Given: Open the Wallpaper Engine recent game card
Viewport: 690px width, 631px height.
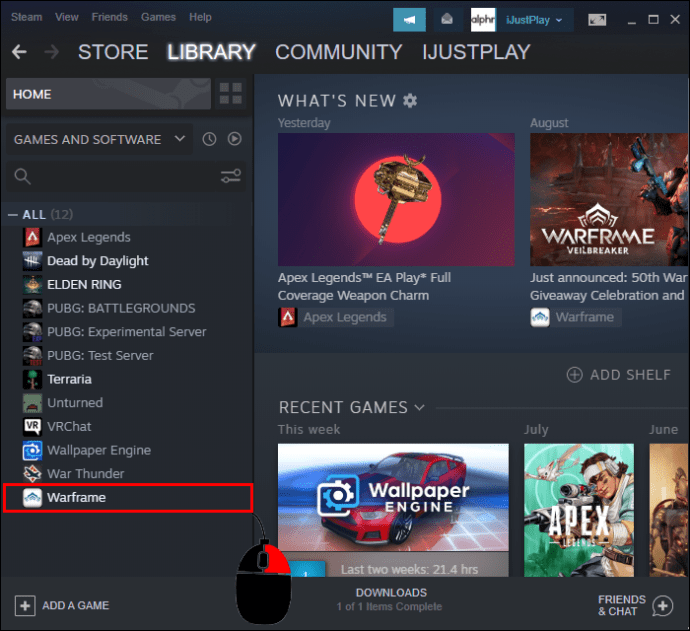Looking at the screenshot, I should point(393,510).
